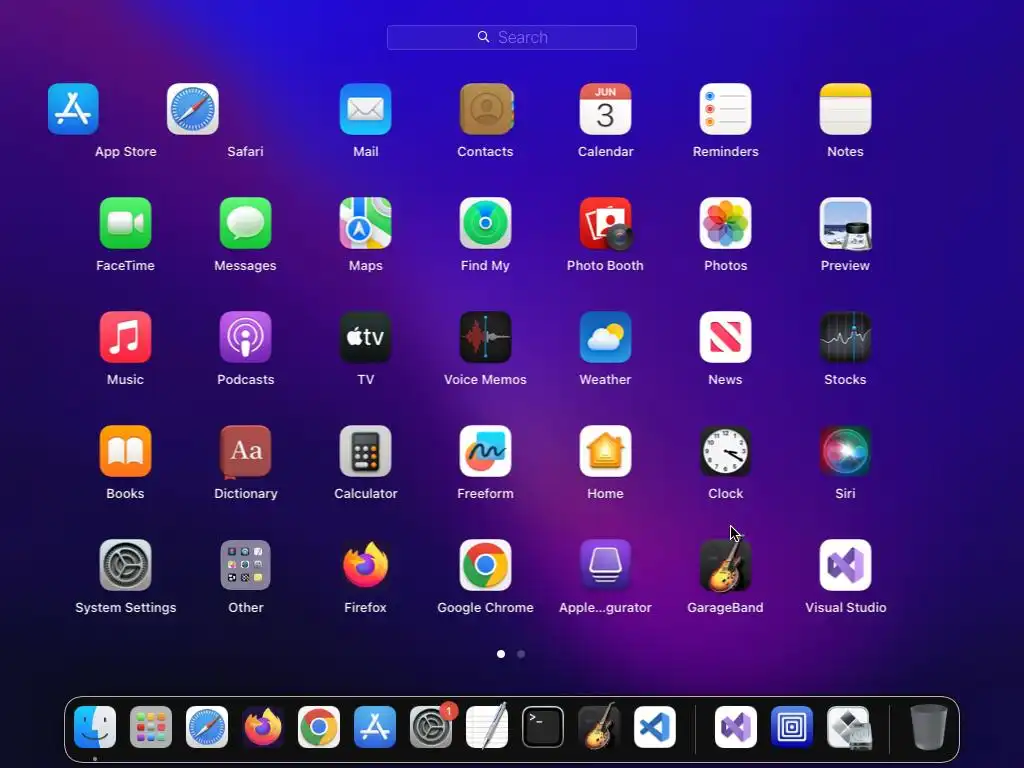The height and width of the screenshot is (768, 1024).
Task: Open the Mail app
Action: pos(366,109)
